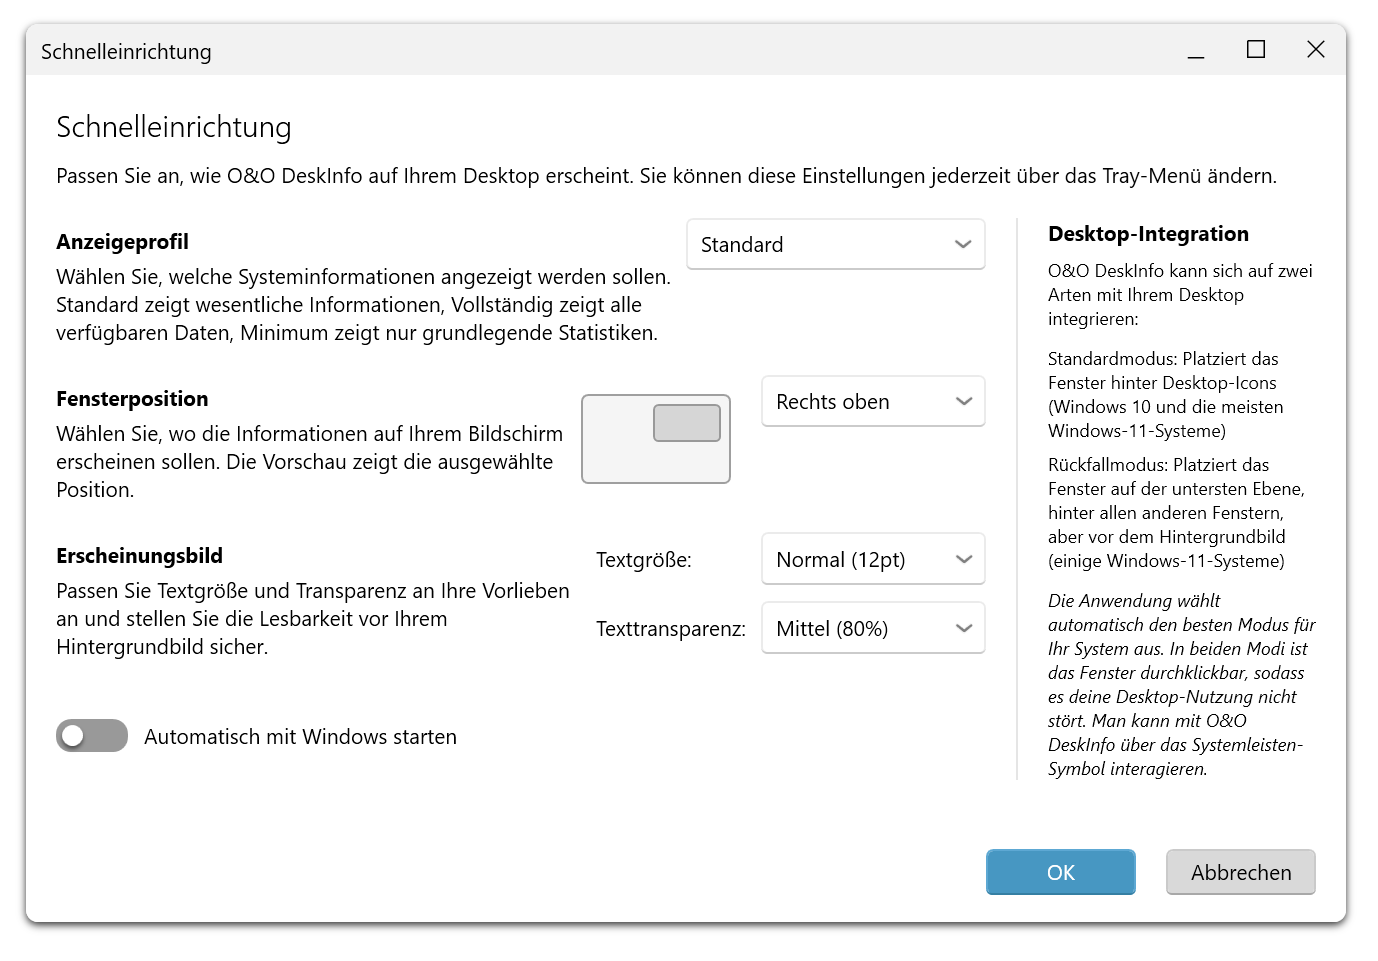Click the 'Texttransparenz:' field label

tap(670, 629)
